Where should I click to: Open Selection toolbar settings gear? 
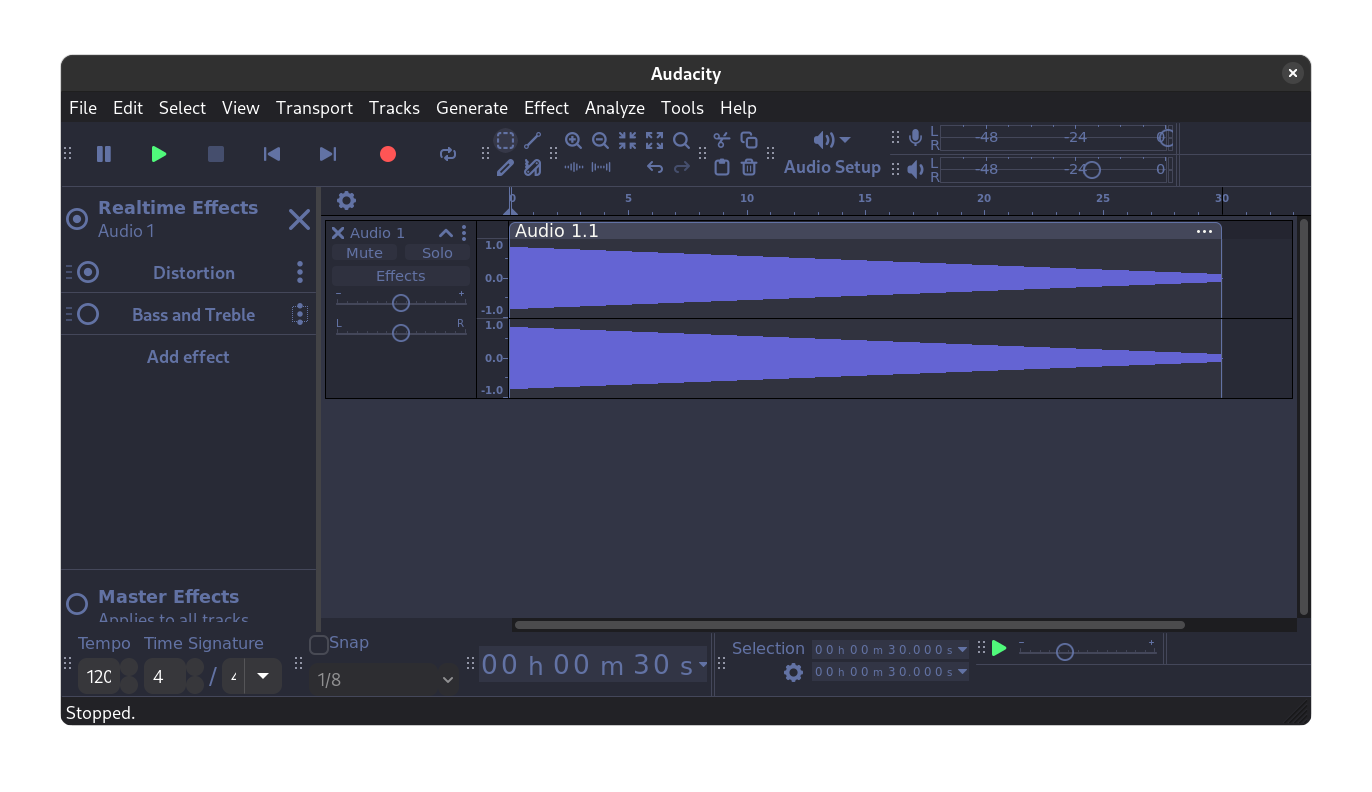tap(793, 672)
